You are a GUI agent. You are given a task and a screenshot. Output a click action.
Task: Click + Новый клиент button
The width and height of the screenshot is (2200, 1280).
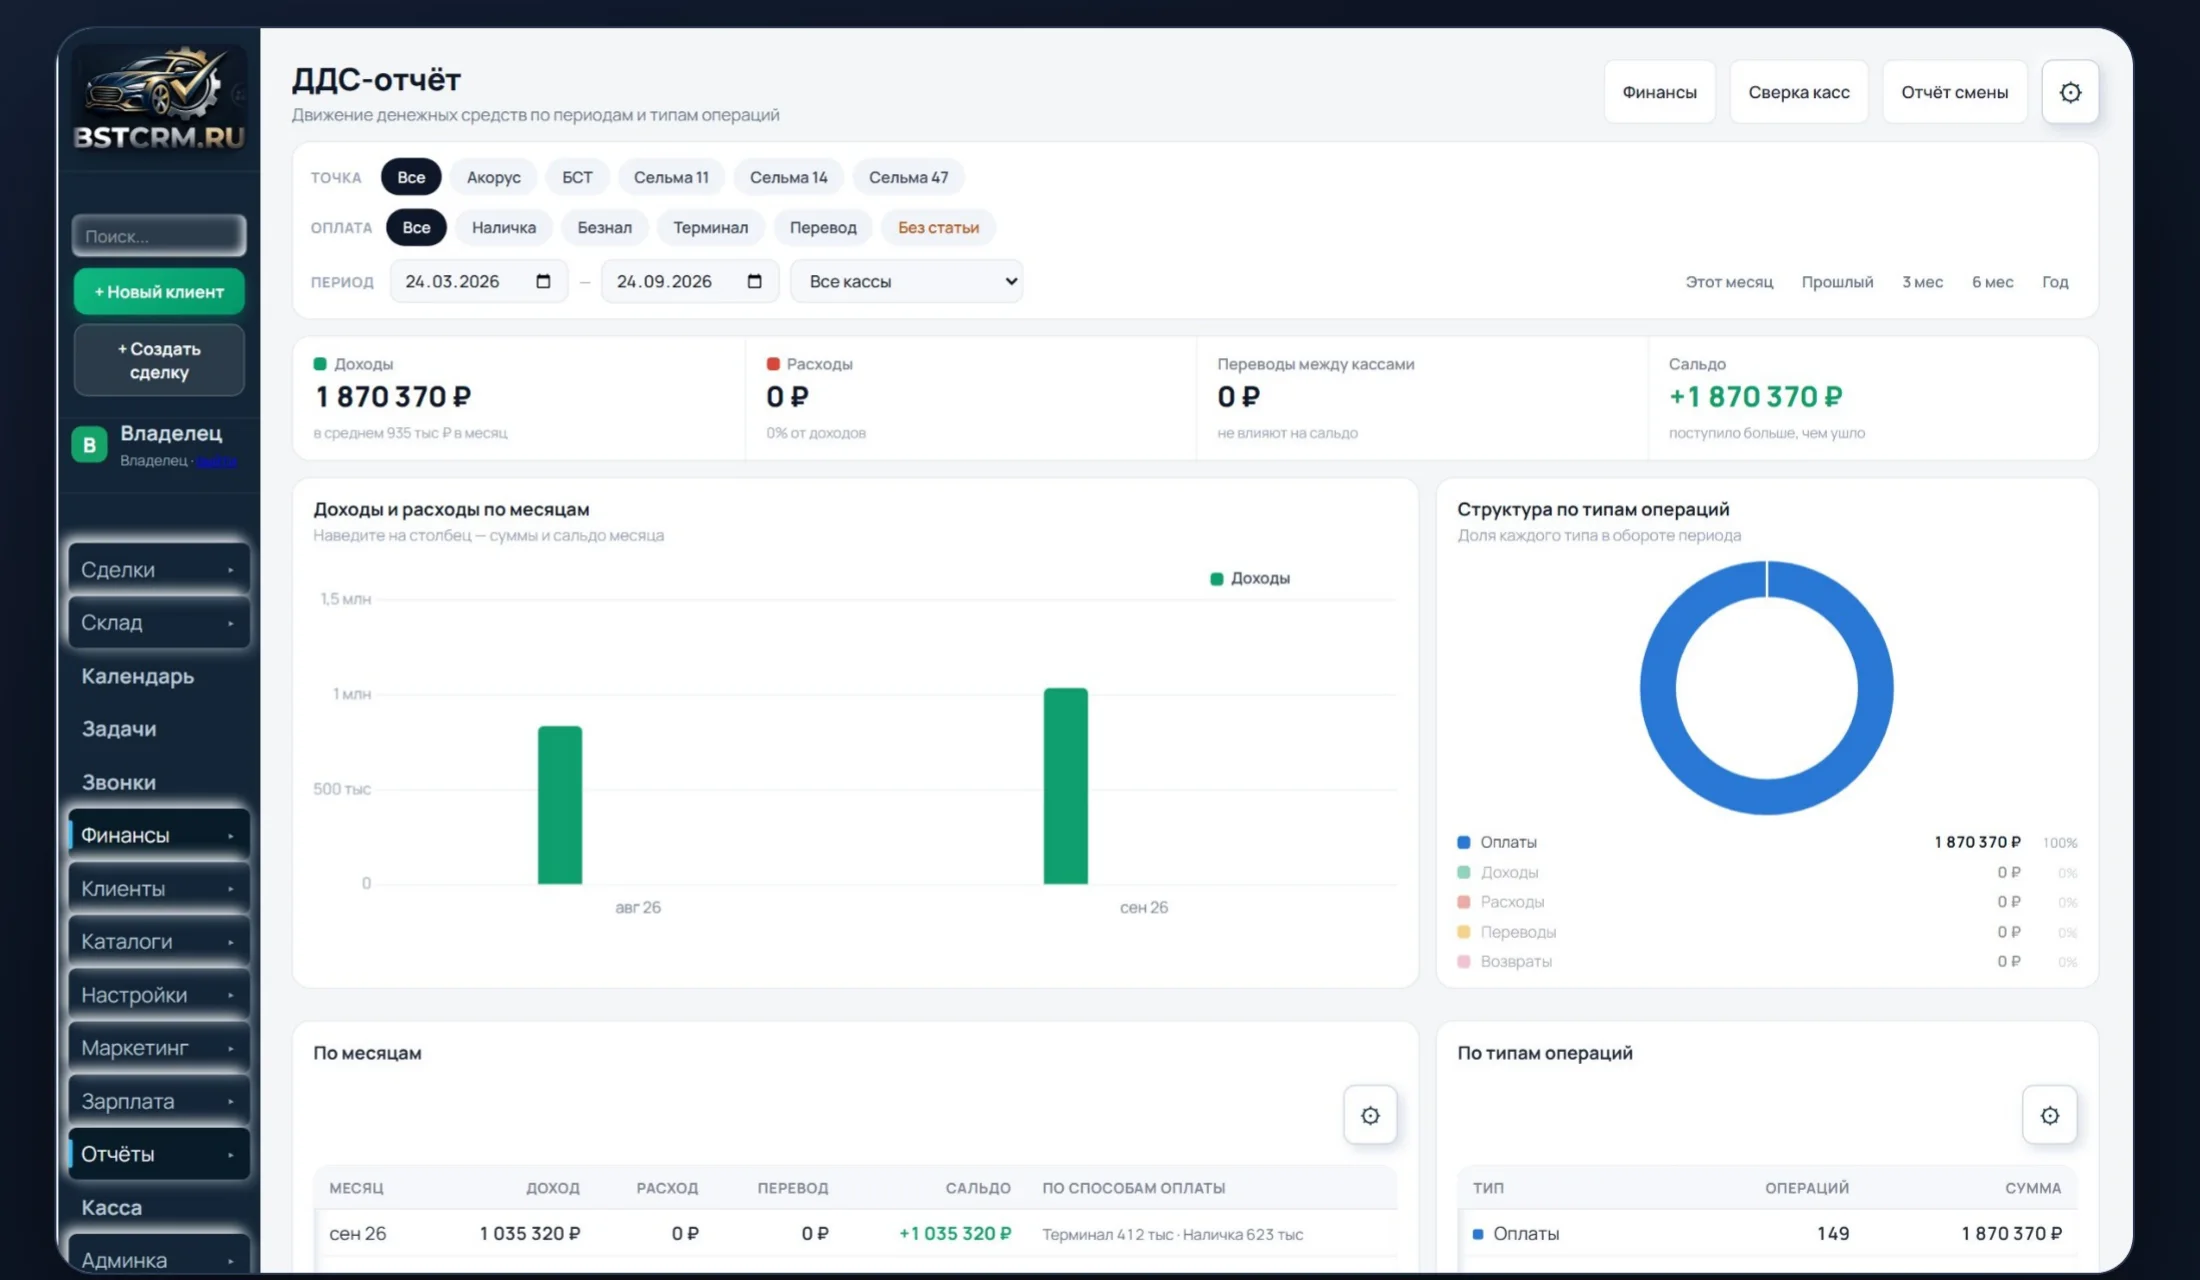click(x=159, y=291)
